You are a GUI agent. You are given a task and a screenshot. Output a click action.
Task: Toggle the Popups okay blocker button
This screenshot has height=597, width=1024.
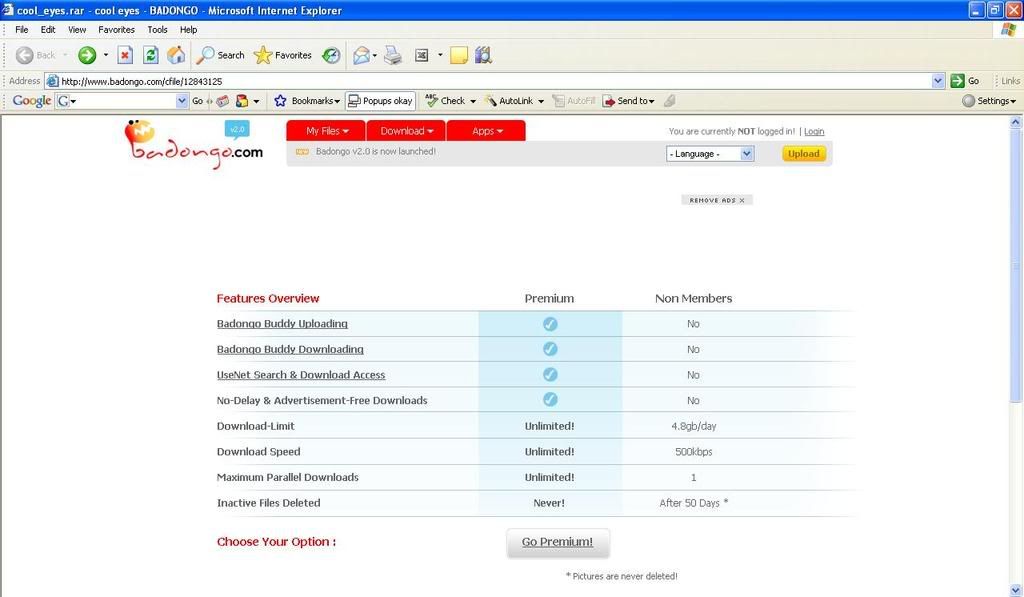coord(380,101)
